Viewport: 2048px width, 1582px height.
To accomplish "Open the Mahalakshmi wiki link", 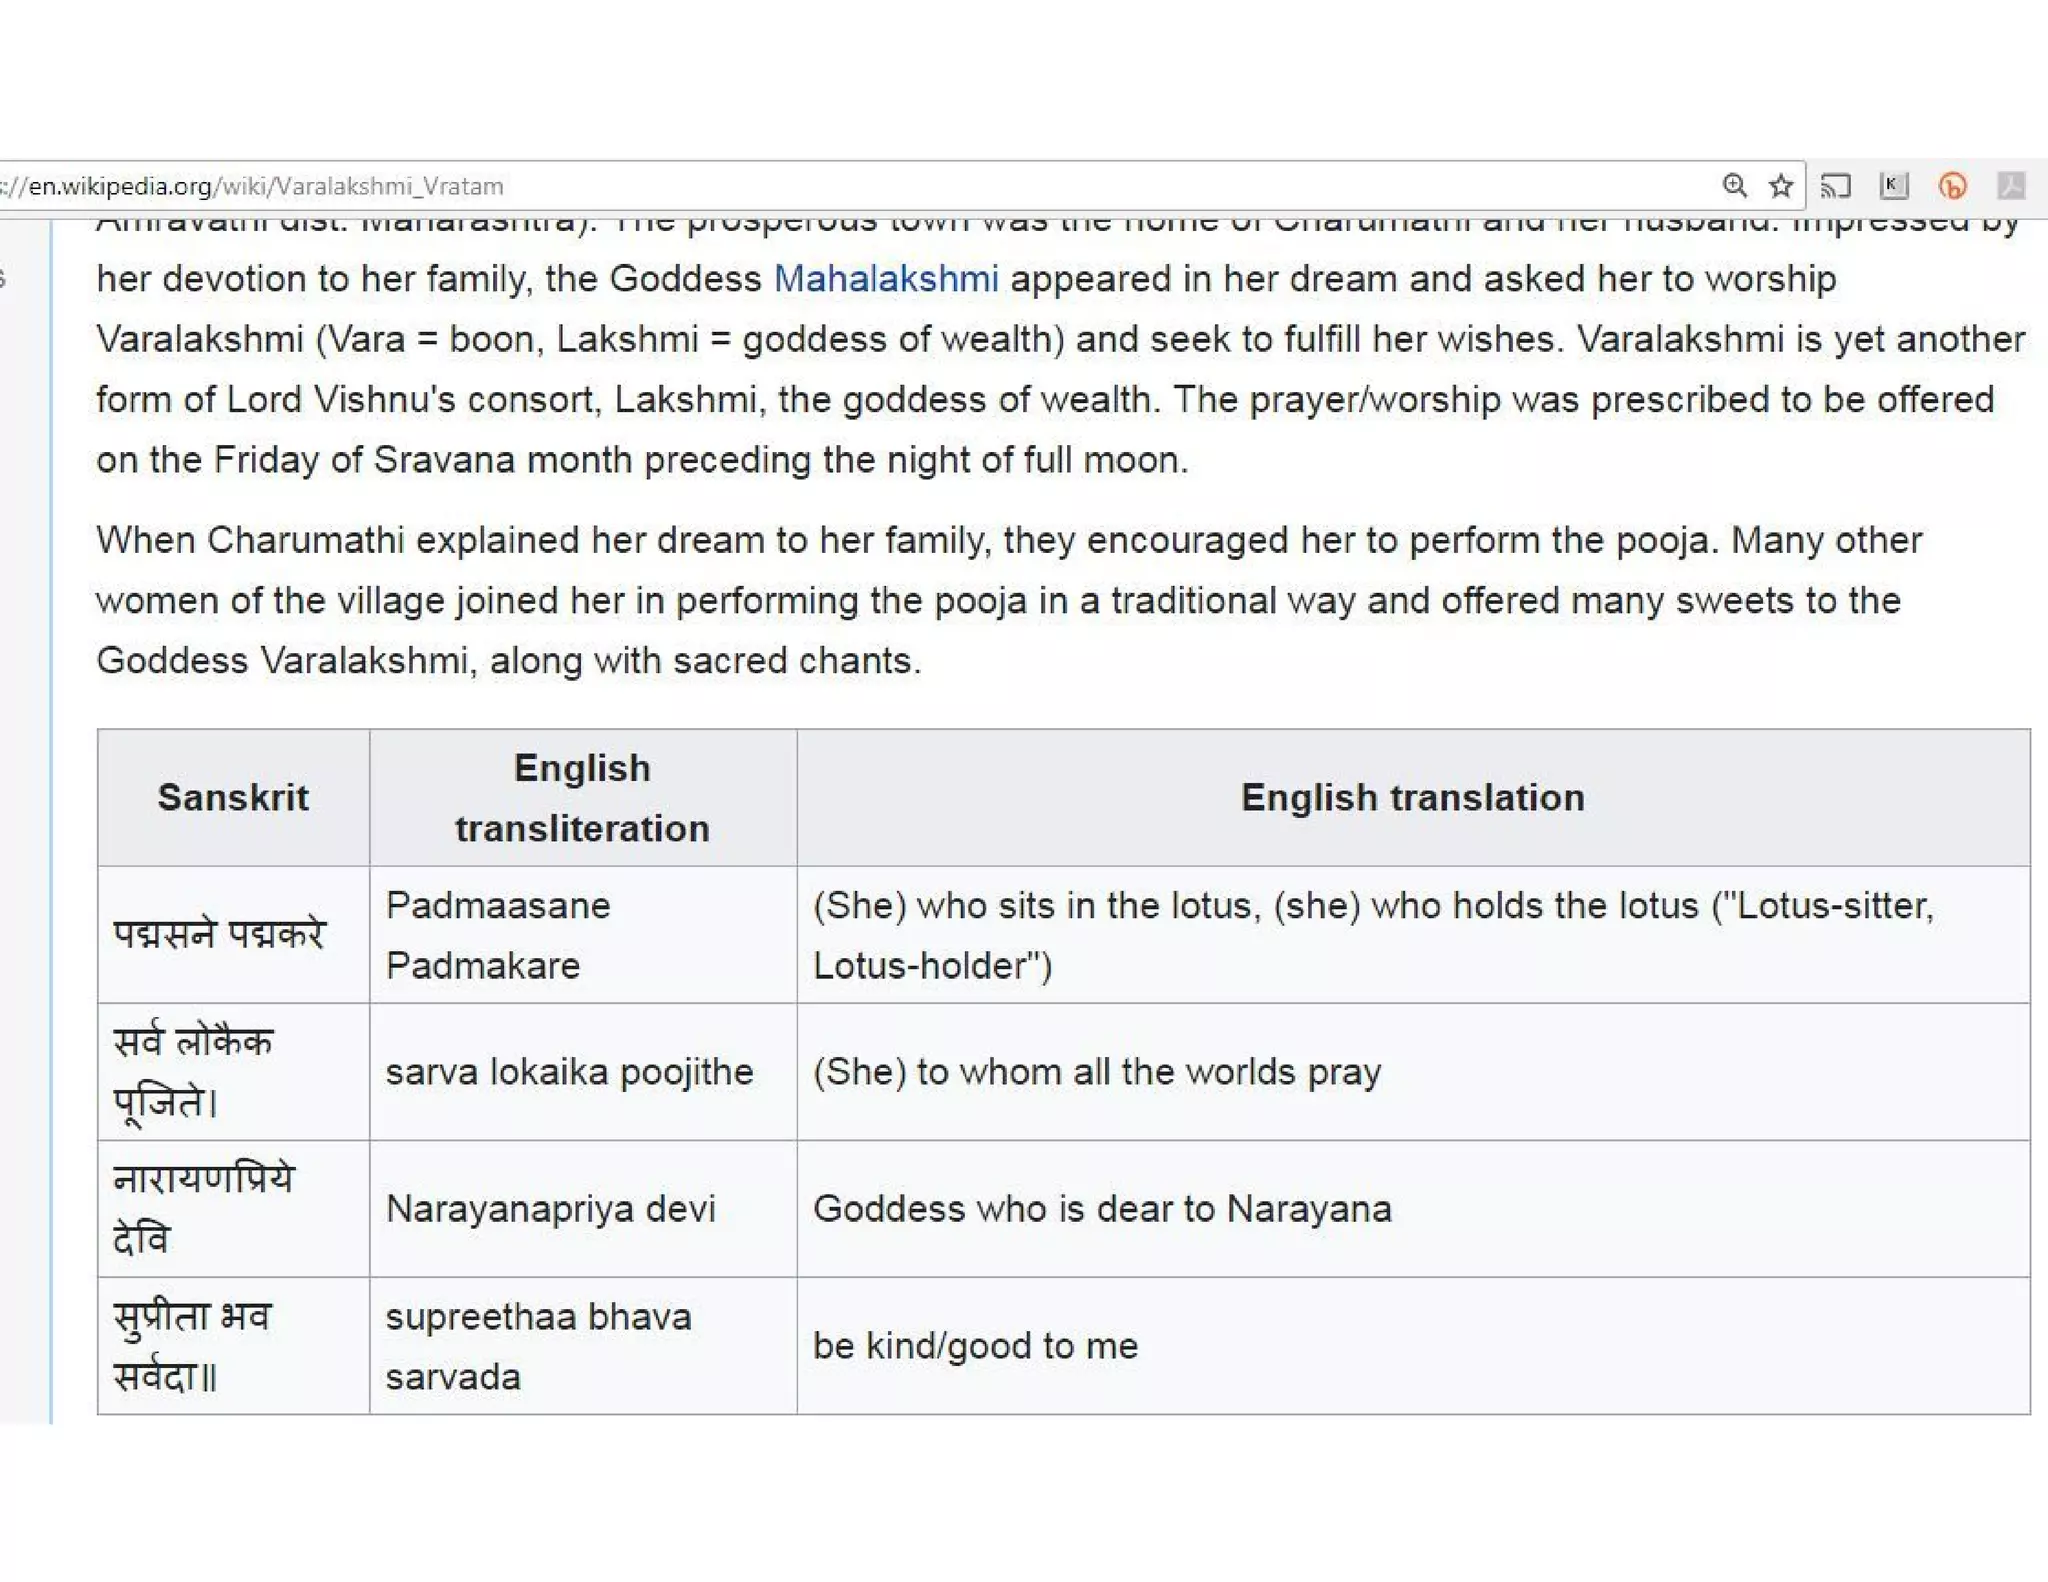I will (x=885, y=279).
